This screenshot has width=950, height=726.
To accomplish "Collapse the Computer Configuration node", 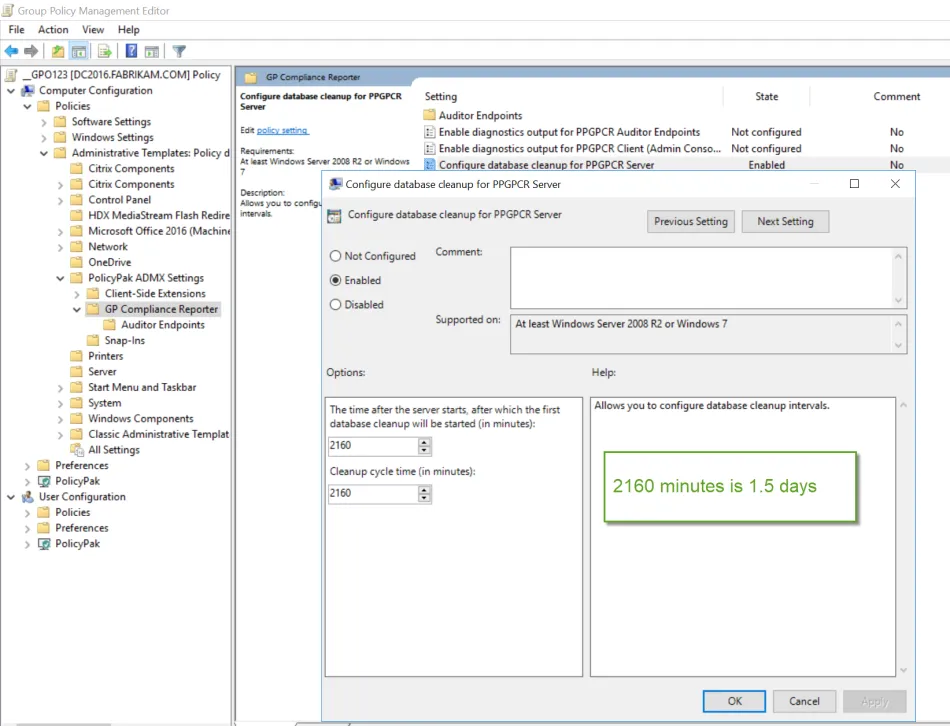I will click(11, 91).
